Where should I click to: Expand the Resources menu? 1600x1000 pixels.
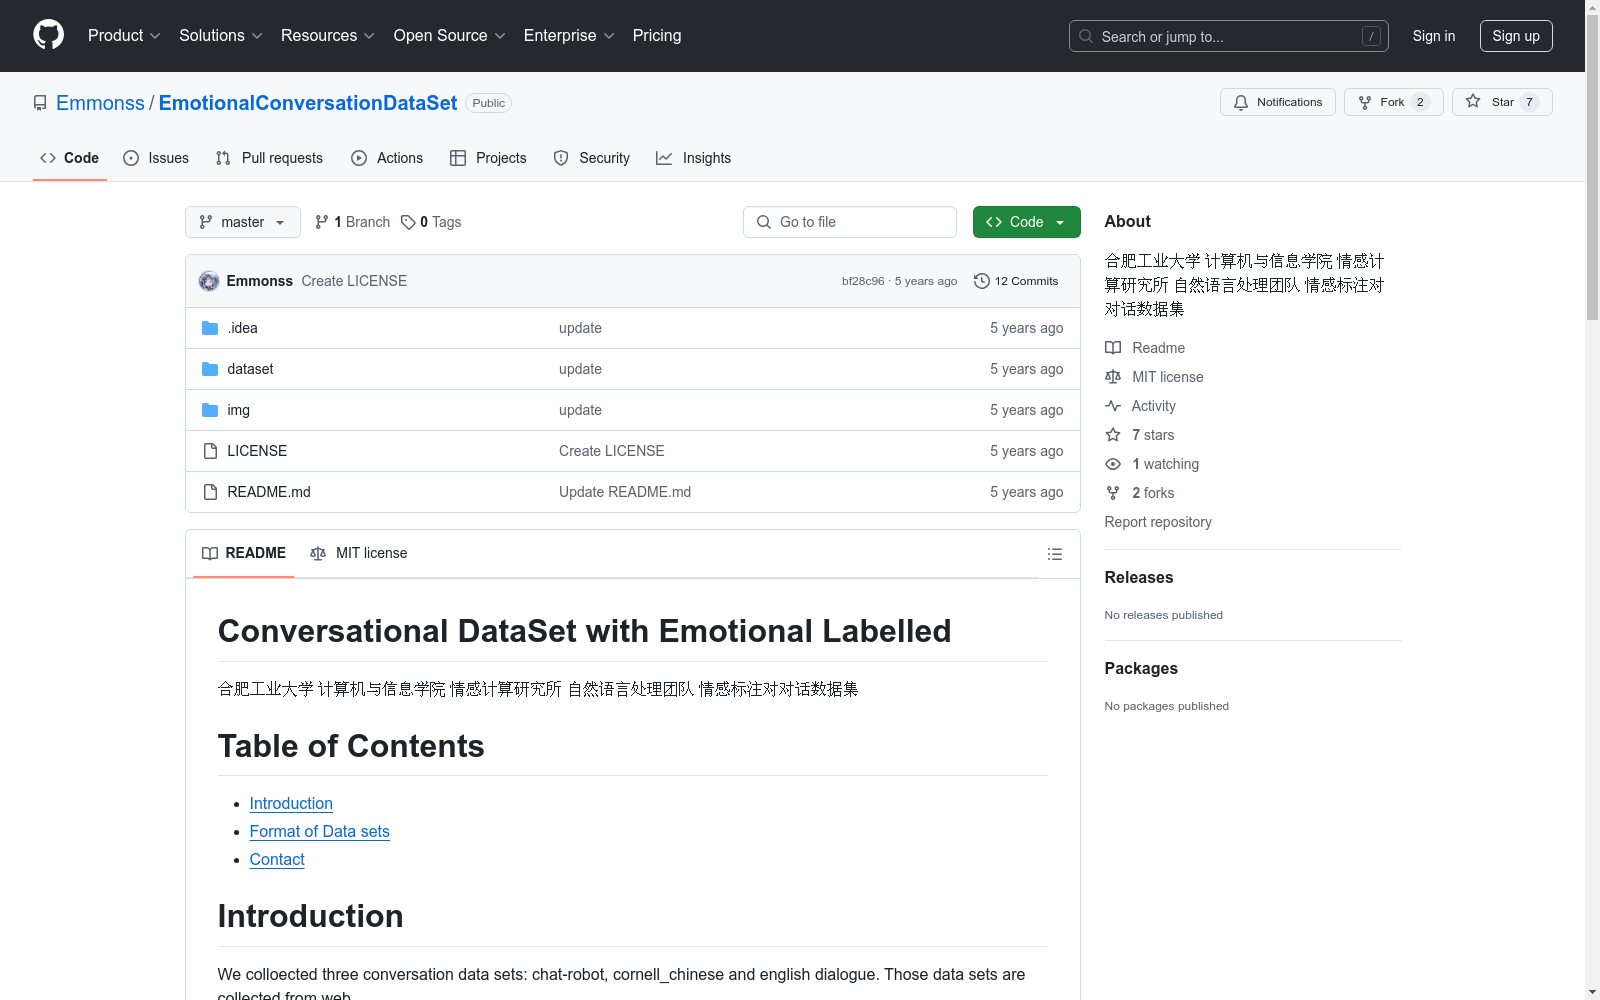pos(328,36)
